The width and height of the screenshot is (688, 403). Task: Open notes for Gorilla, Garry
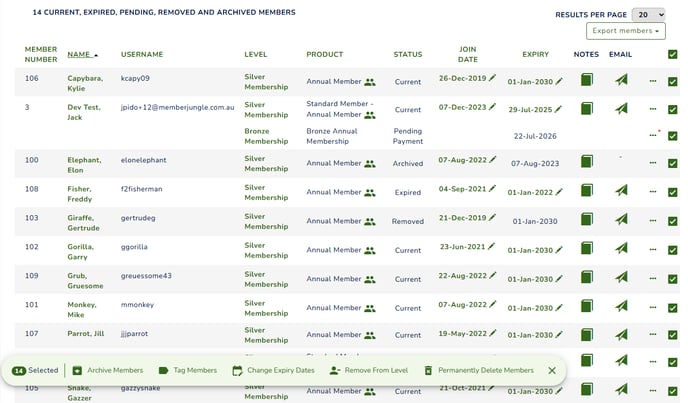pyautogui.click(x=587, y=248)
